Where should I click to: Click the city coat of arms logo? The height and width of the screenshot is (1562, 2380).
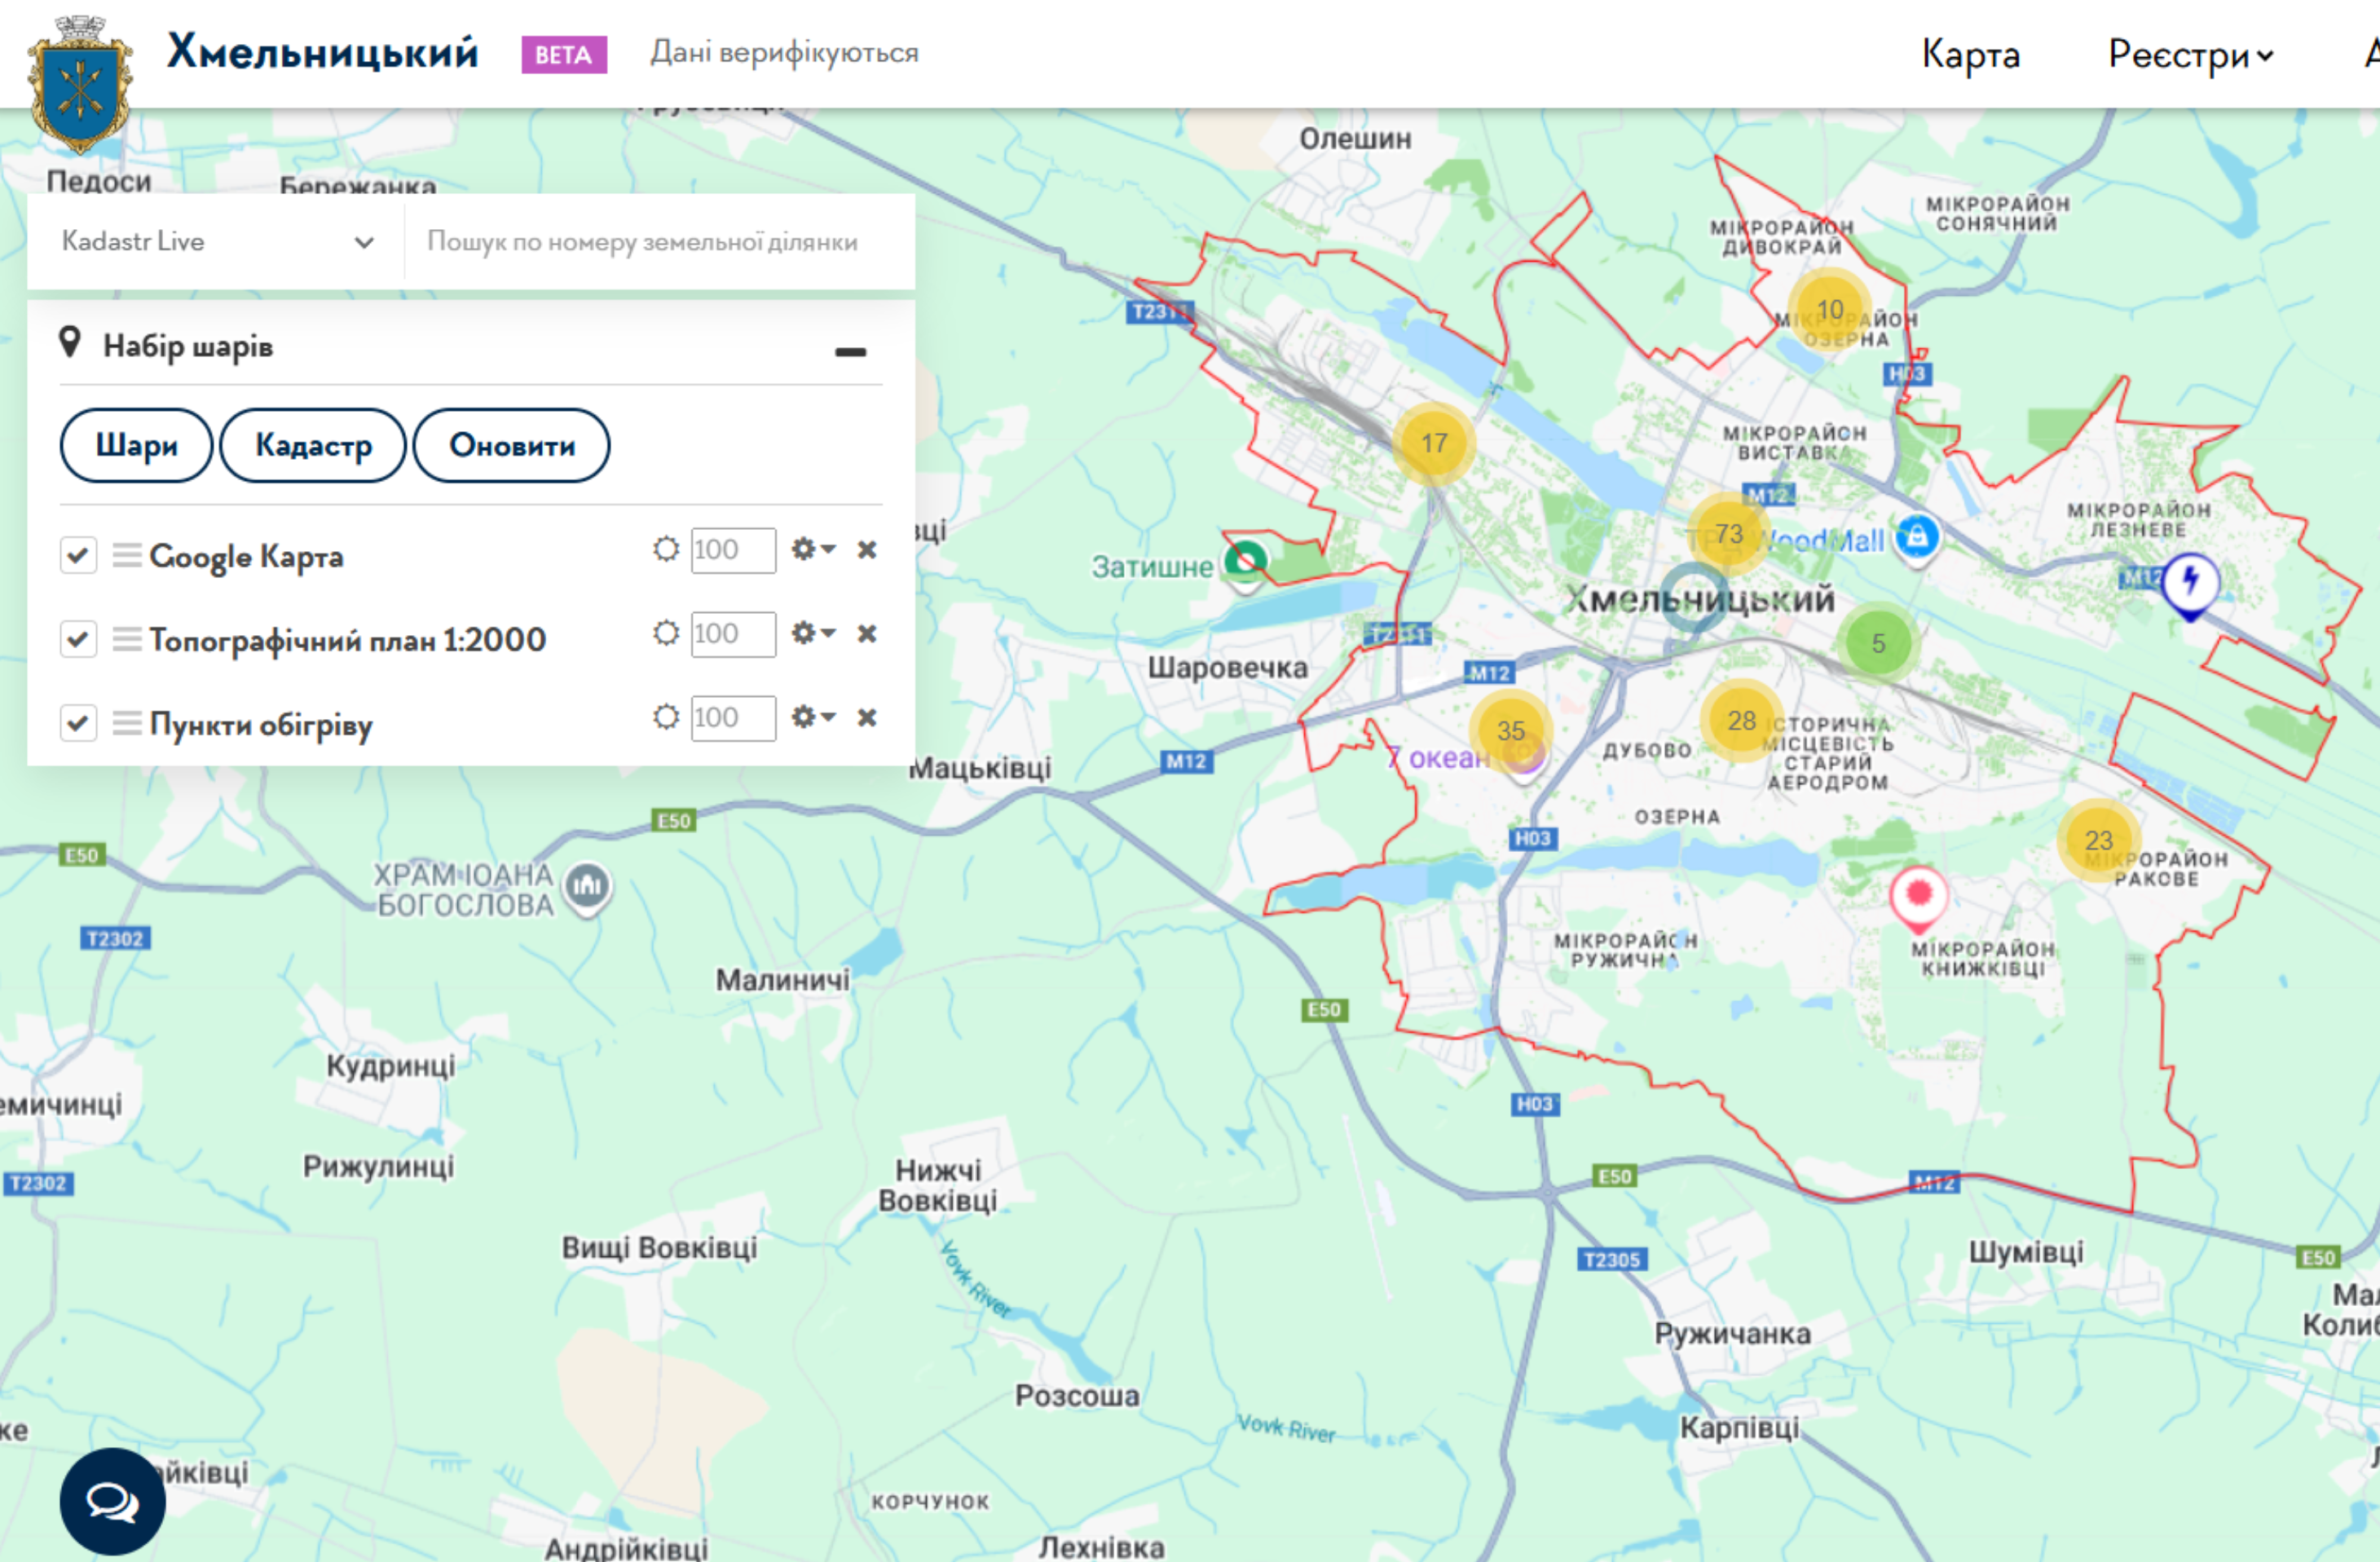point(80,85)
